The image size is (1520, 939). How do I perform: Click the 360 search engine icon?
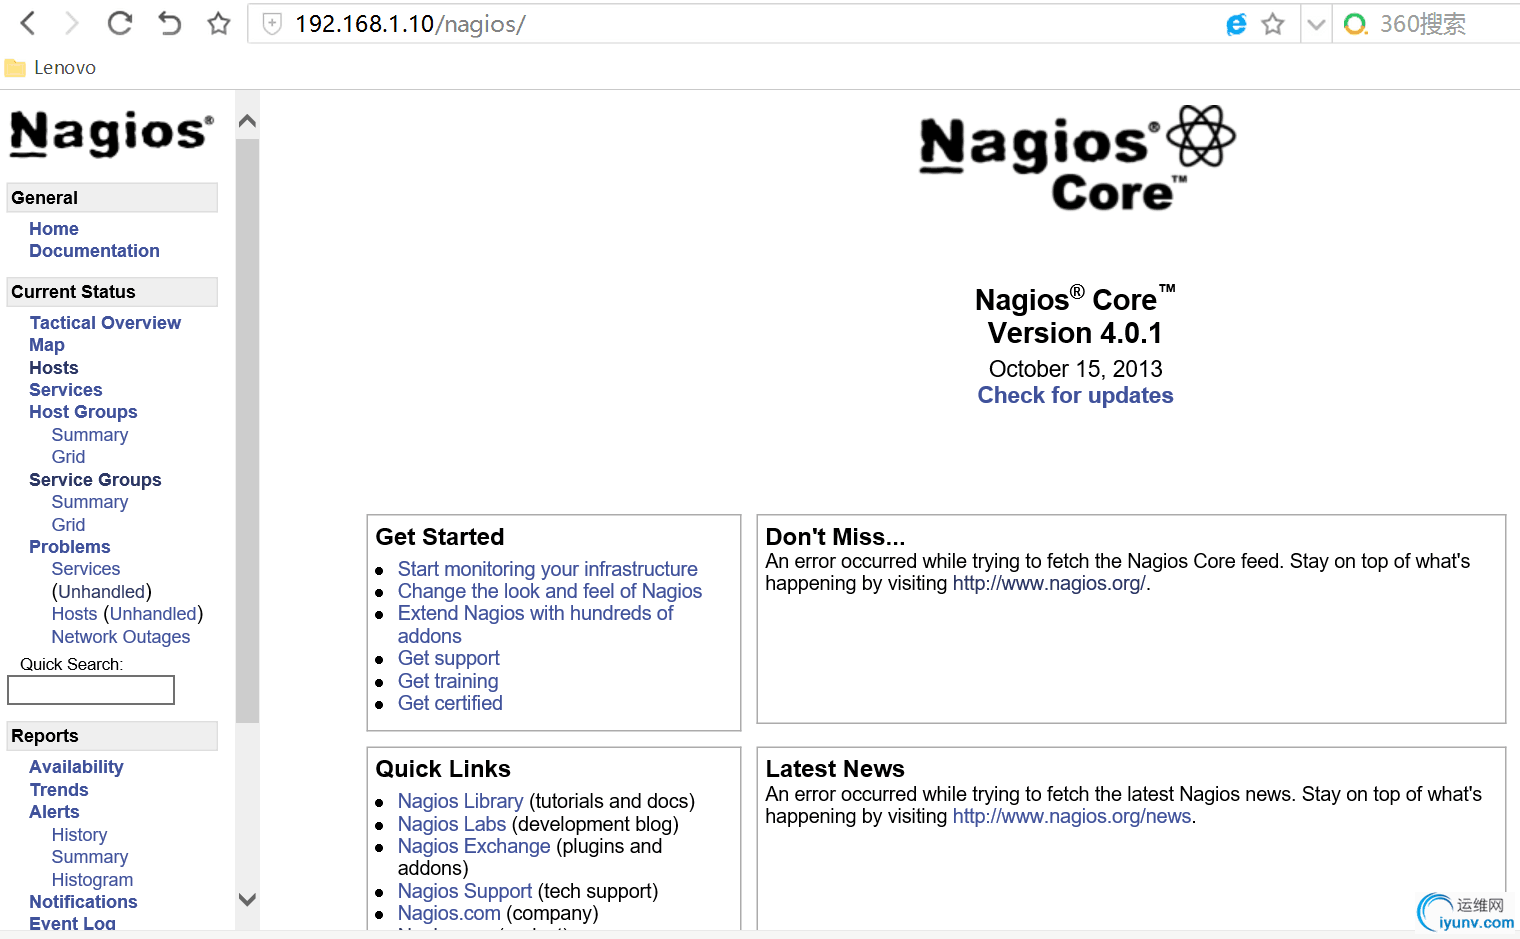click(x=1355, y=24)
